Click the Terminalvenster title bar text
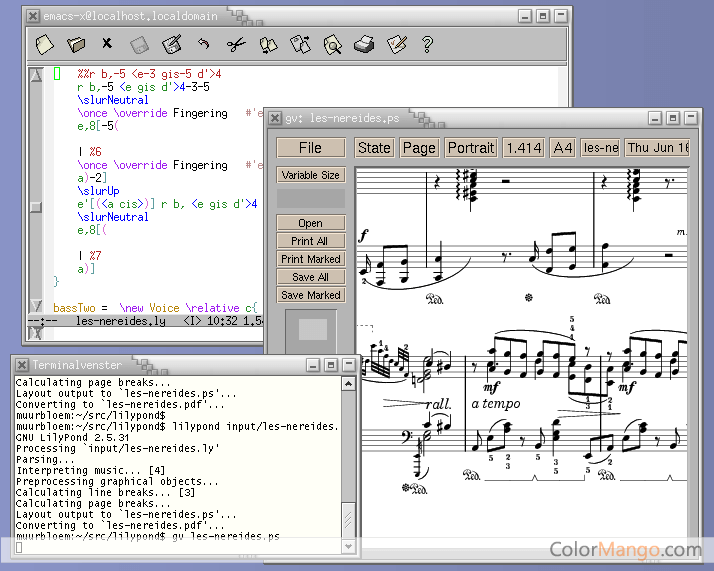Image resolution: width=714 pixels, height=571 pixels. pyautogui.click(x=77, y=365)
